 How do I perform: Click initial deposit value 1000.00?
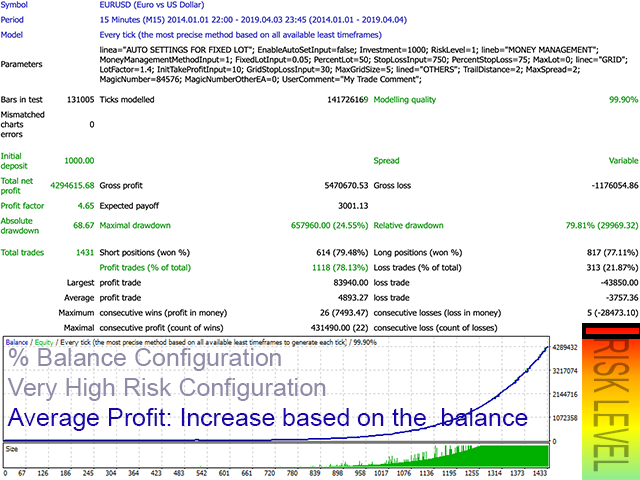(x=79, y=161)
